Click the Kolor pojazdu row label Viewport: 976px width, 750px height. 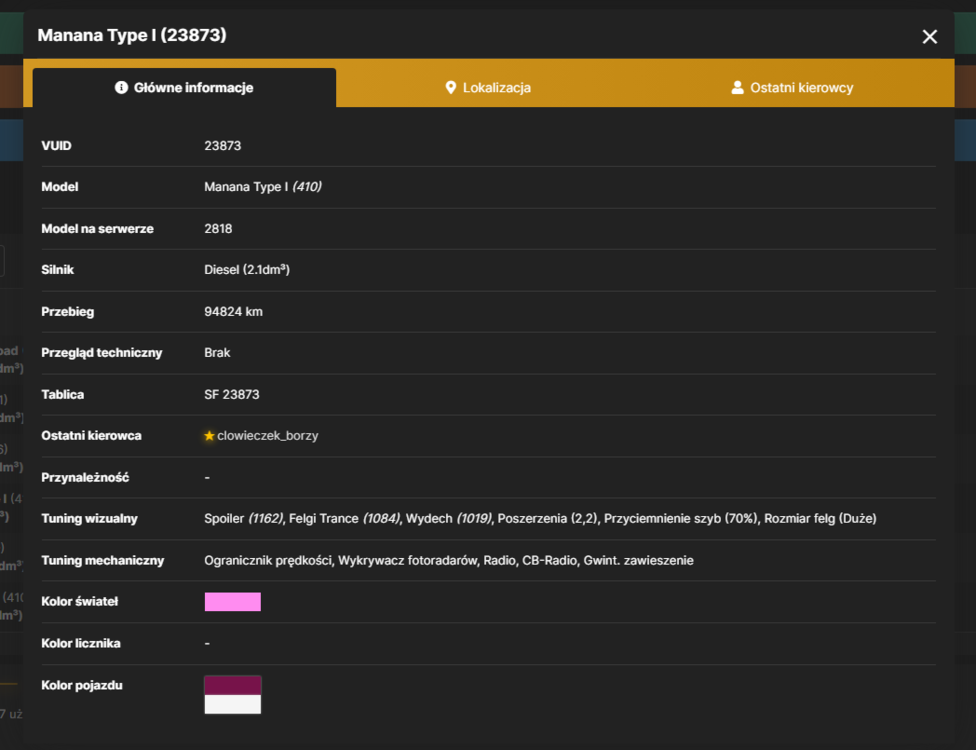[x=82, y=685]
